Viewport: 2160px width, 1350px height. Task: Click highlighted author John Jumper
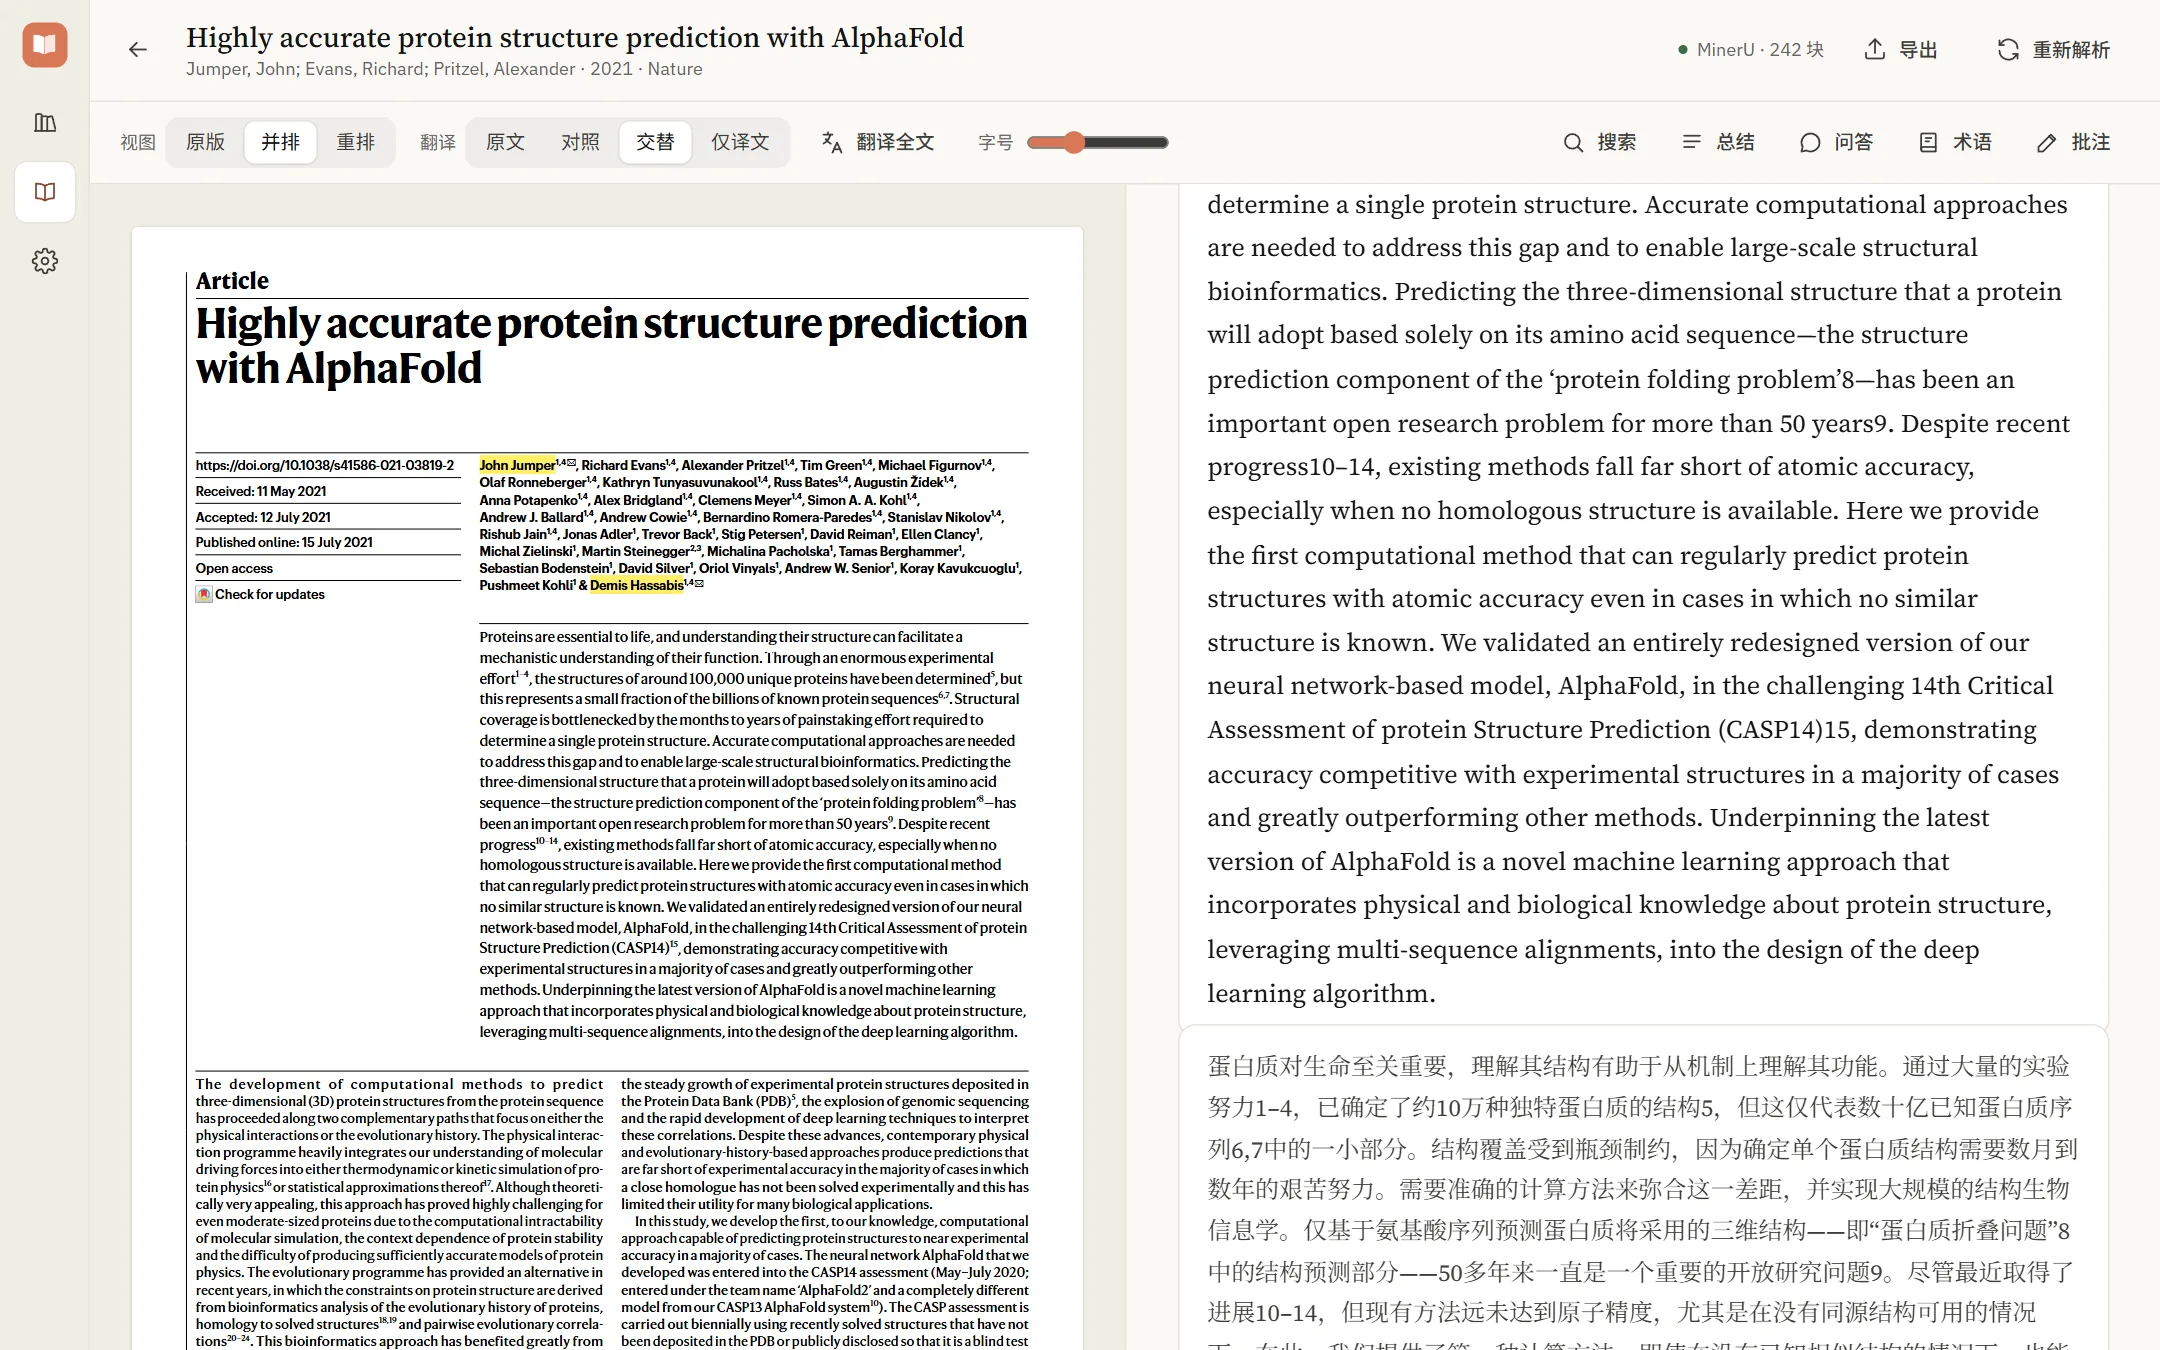point(517,465)
